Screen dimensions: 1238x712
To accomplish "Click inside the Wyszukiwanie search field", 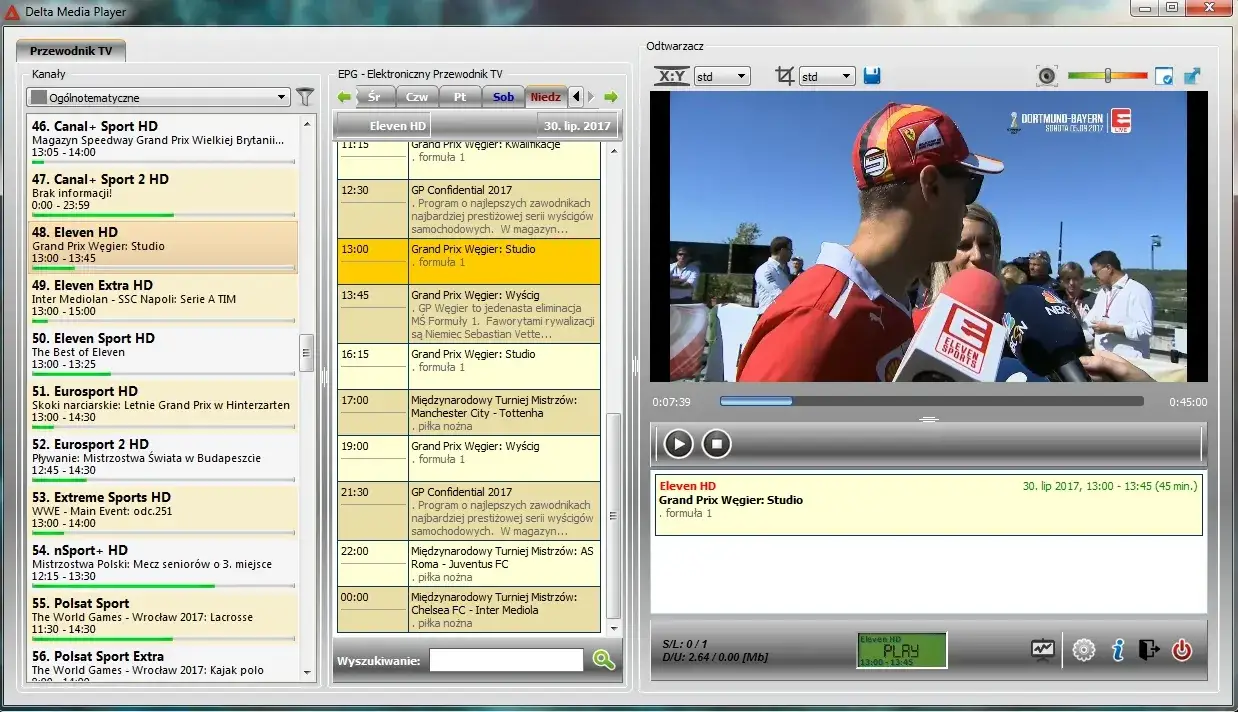I will tap(505, 659).
